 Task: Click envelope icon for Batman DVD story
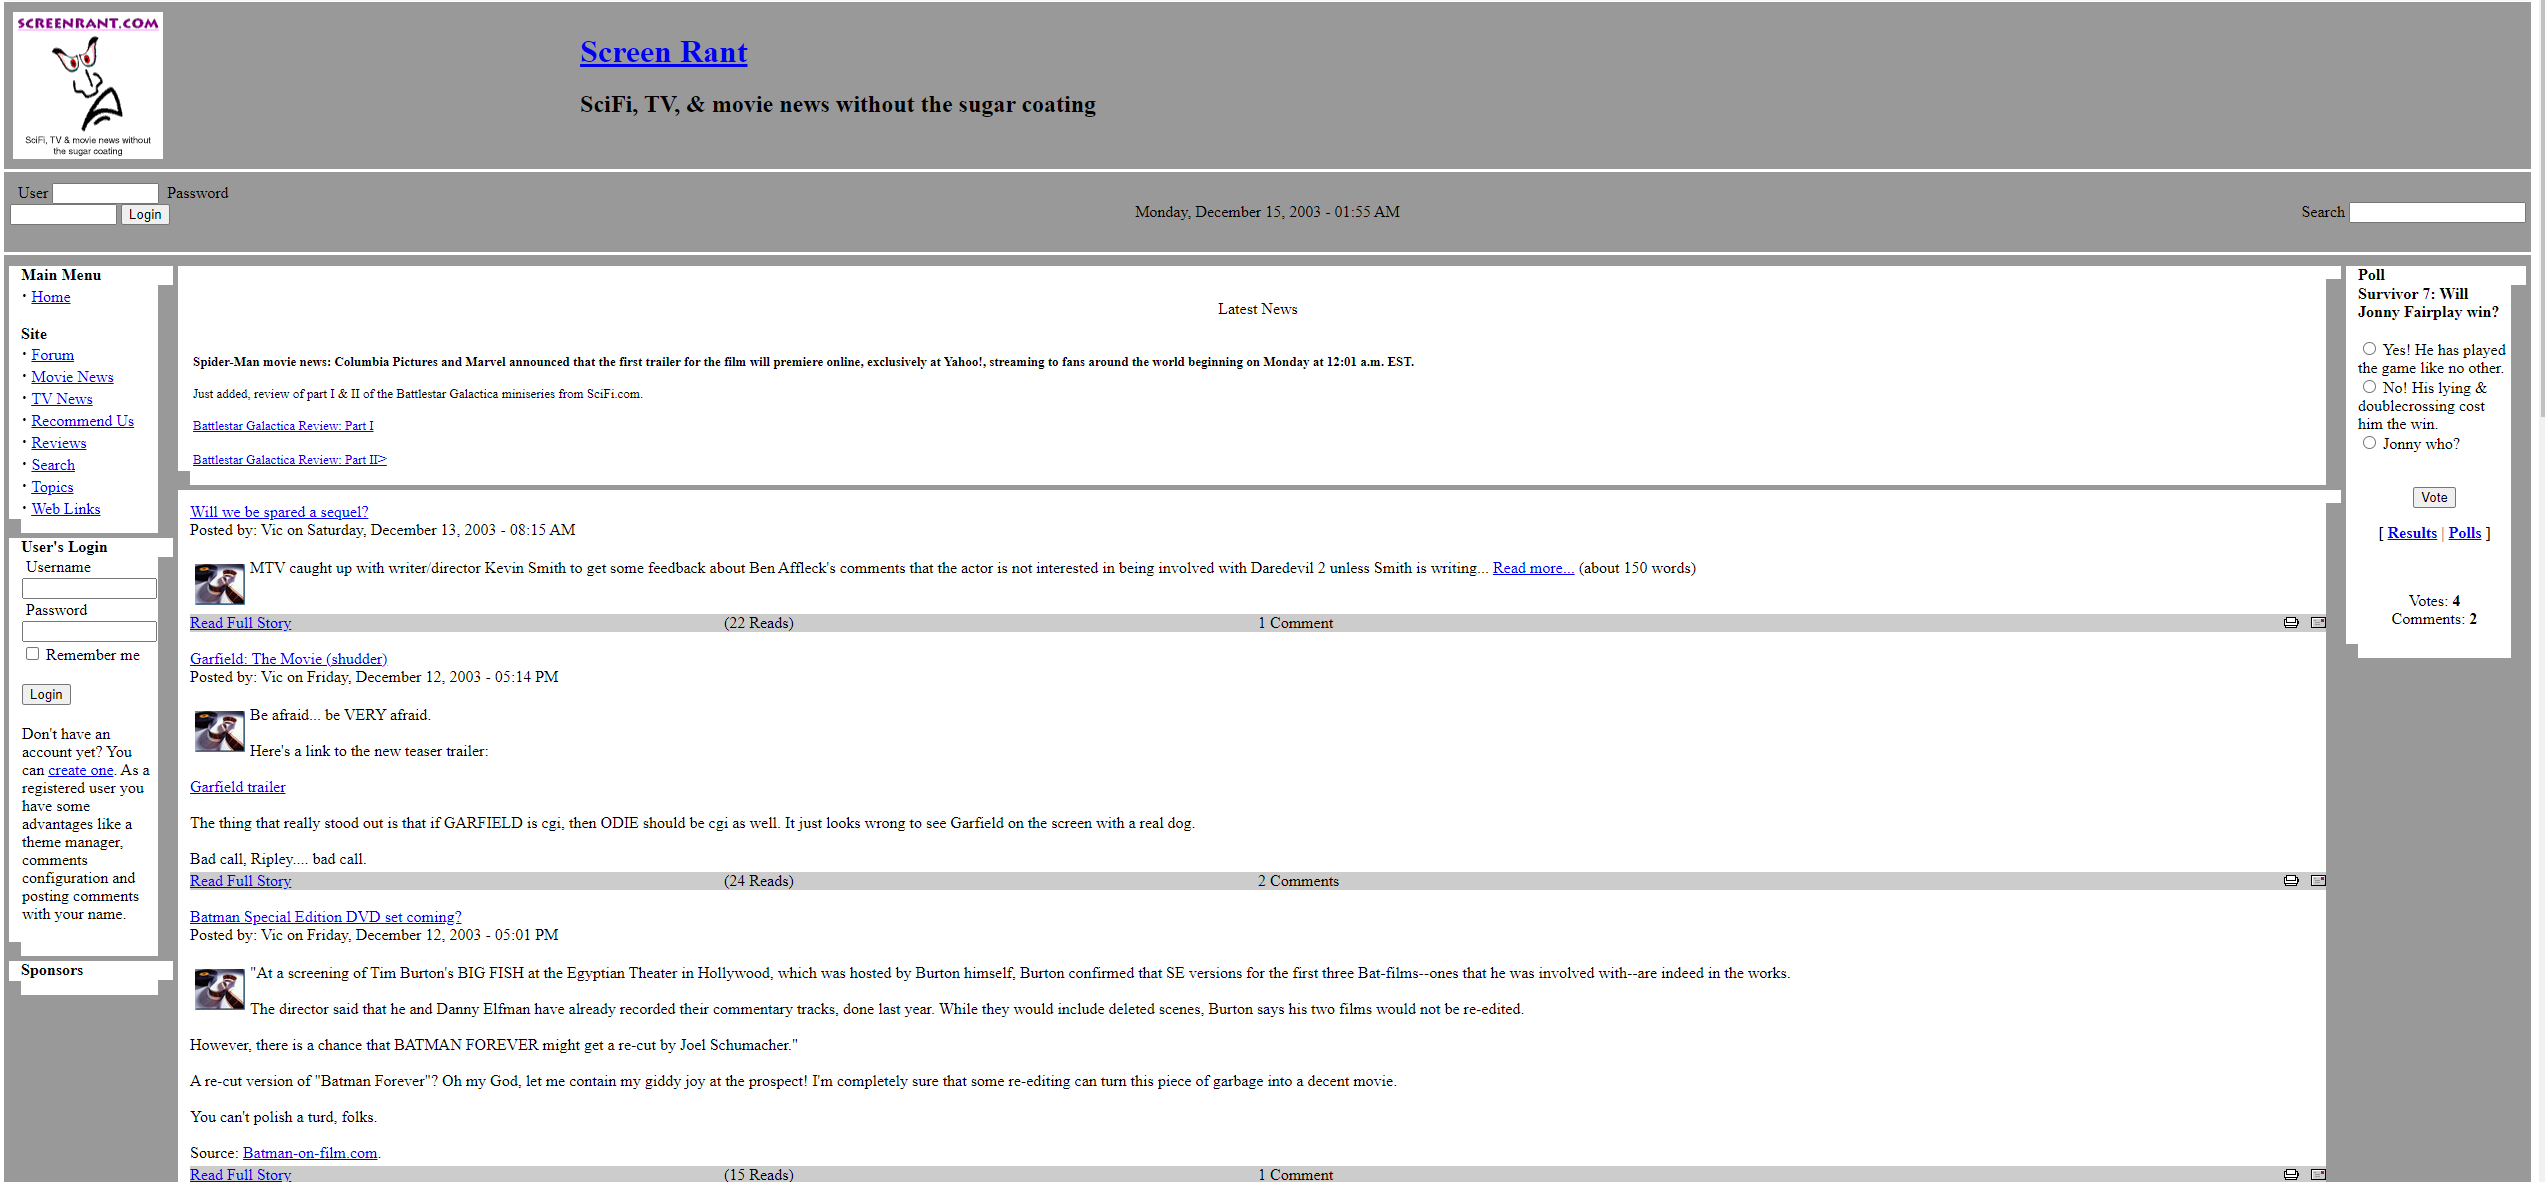[2318, 1174]
